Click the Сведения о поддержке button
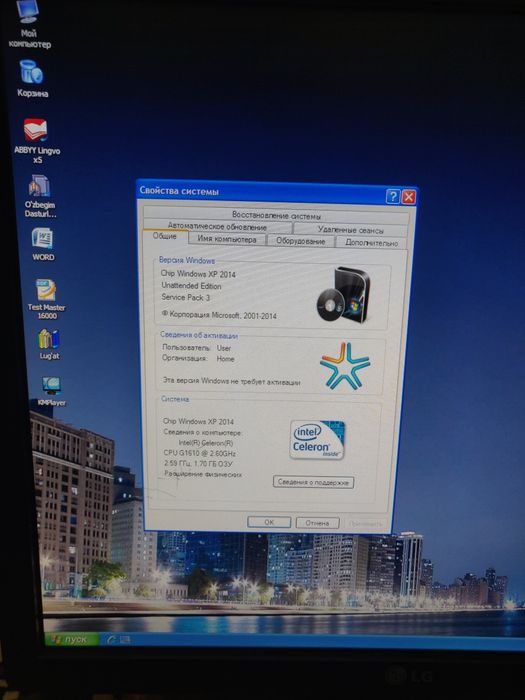This screenshot has height=700, width=525. click(313, 482)
